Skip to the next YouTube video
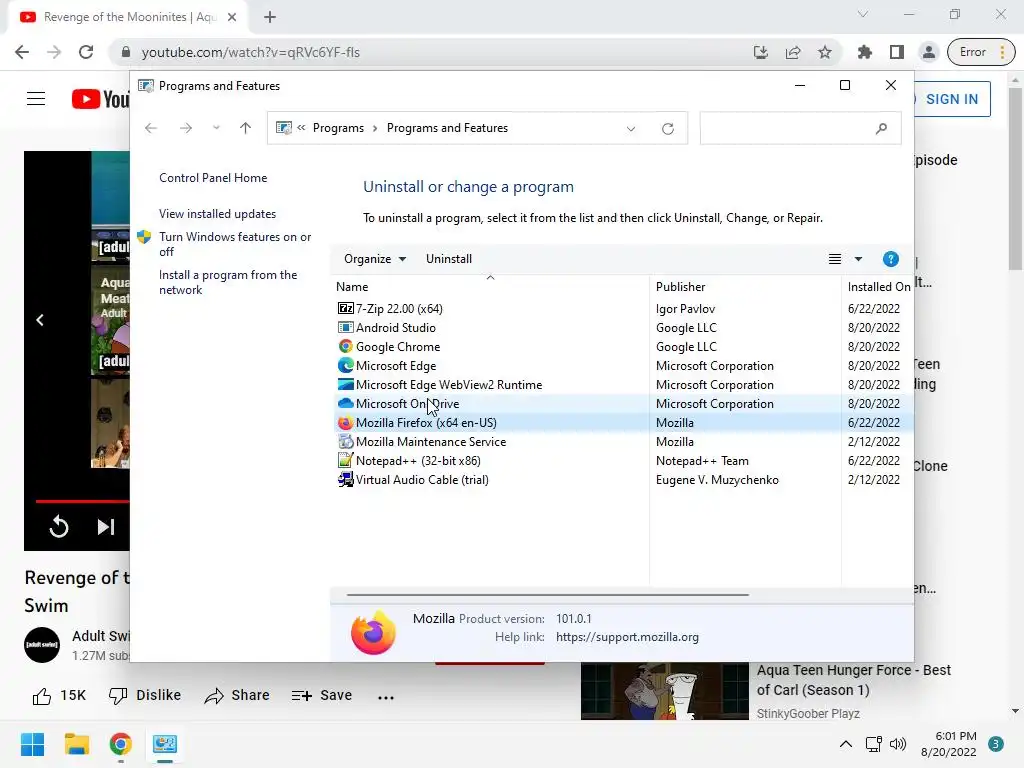 [106, 526]
